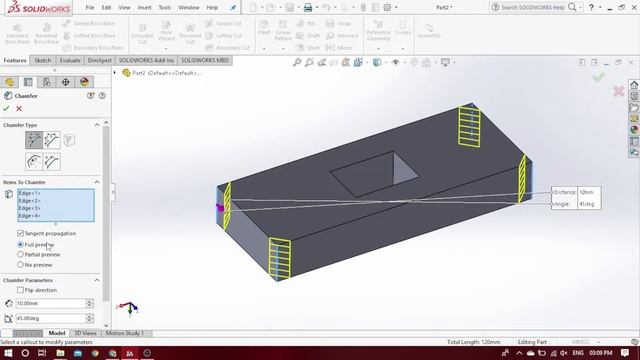Open FeatureManager design tree tab

point(9,82)
